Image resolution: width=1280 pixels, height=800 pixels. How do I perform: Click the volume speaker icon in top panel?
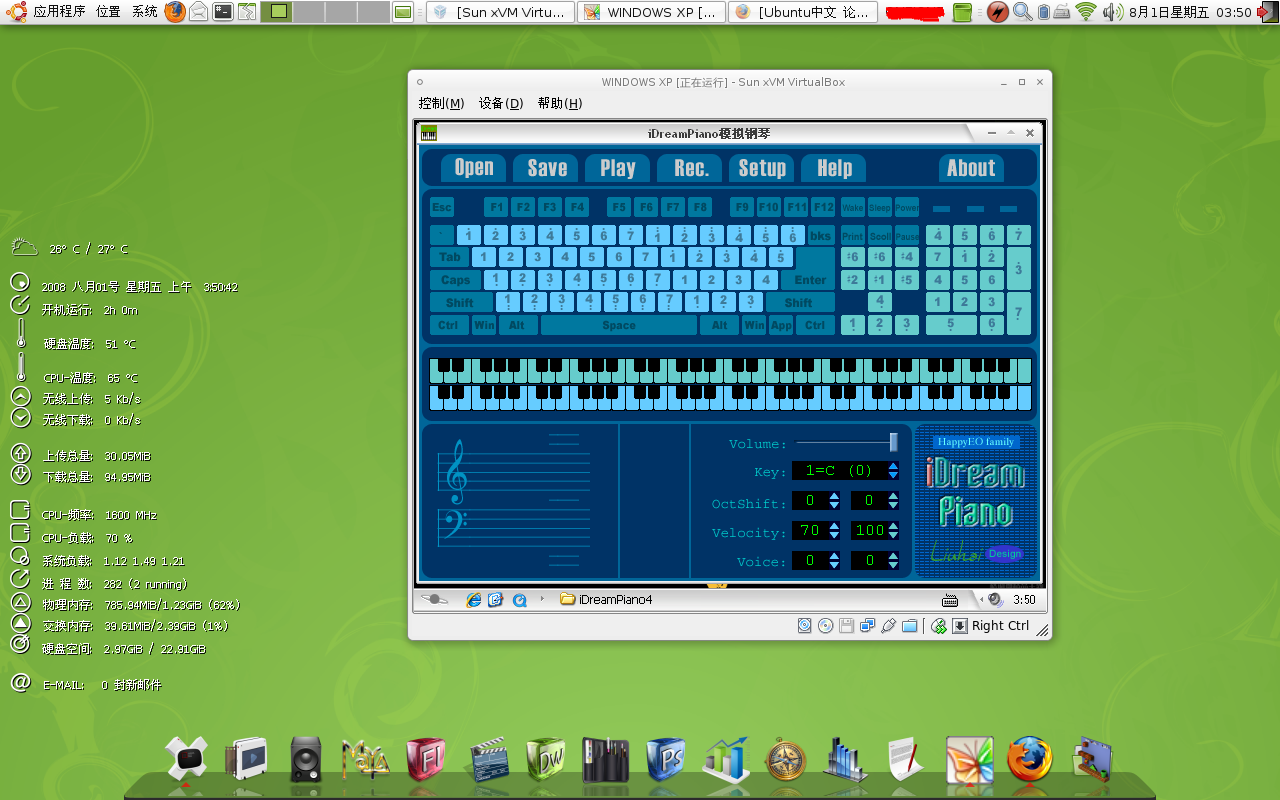coord(1112,12)
